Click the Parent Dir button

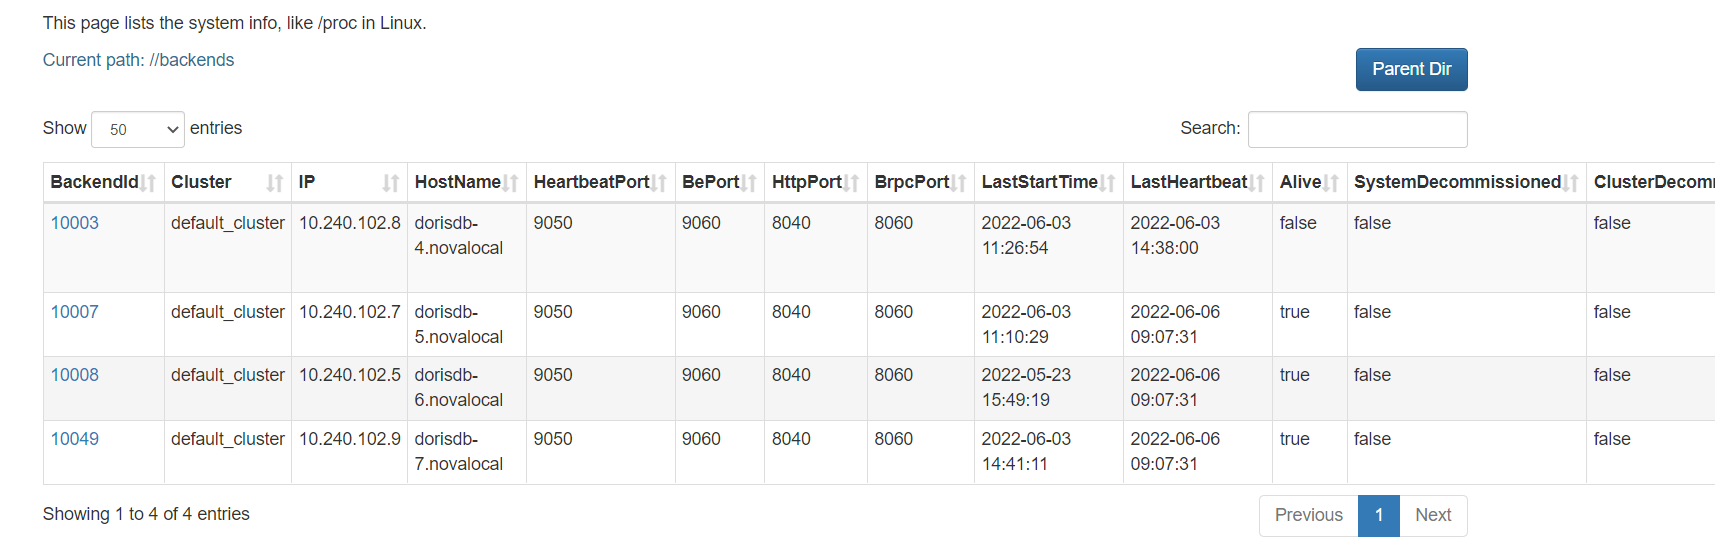(1411, 69)
